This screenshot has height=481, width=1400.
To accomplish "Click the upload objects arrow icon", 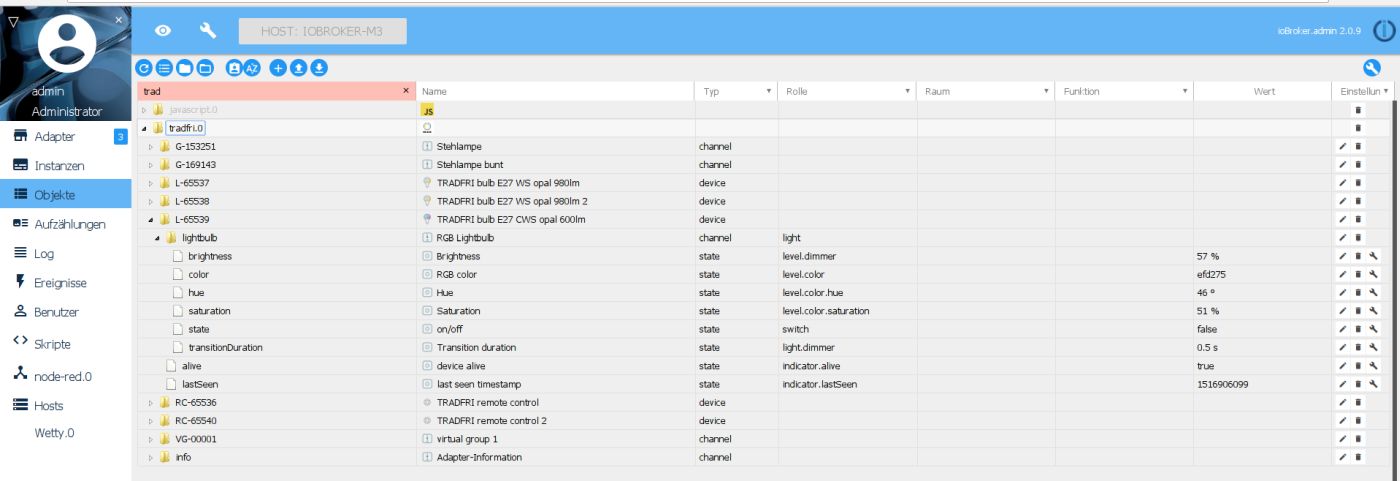I will (299, 68).
